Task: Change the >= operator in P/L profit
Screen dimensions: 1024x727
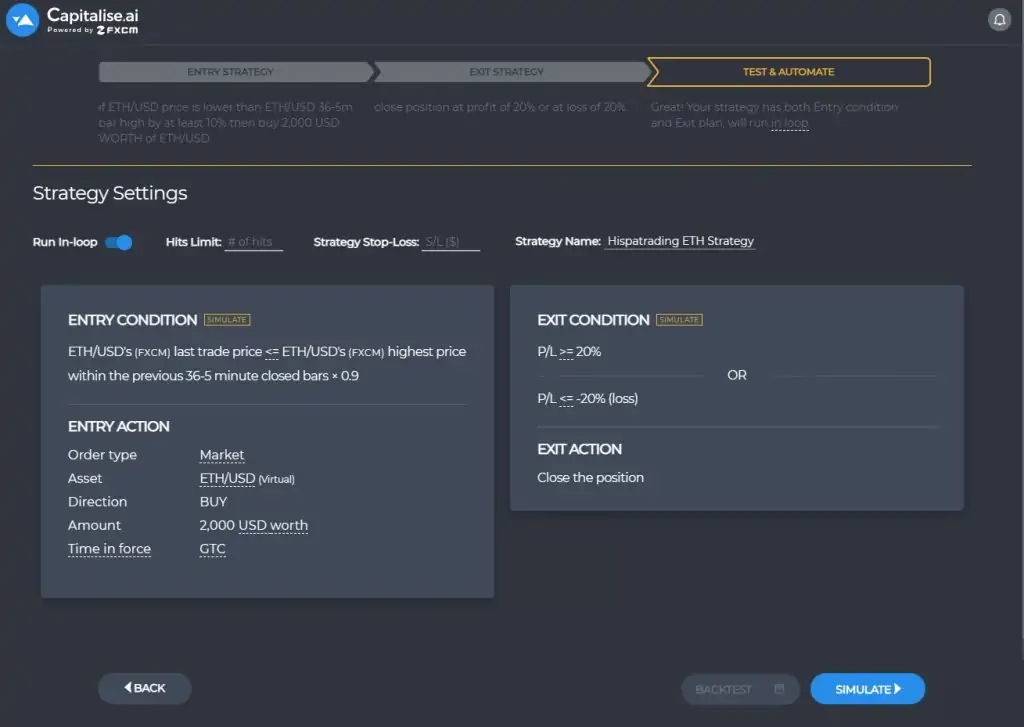Action: pos(566,351)
